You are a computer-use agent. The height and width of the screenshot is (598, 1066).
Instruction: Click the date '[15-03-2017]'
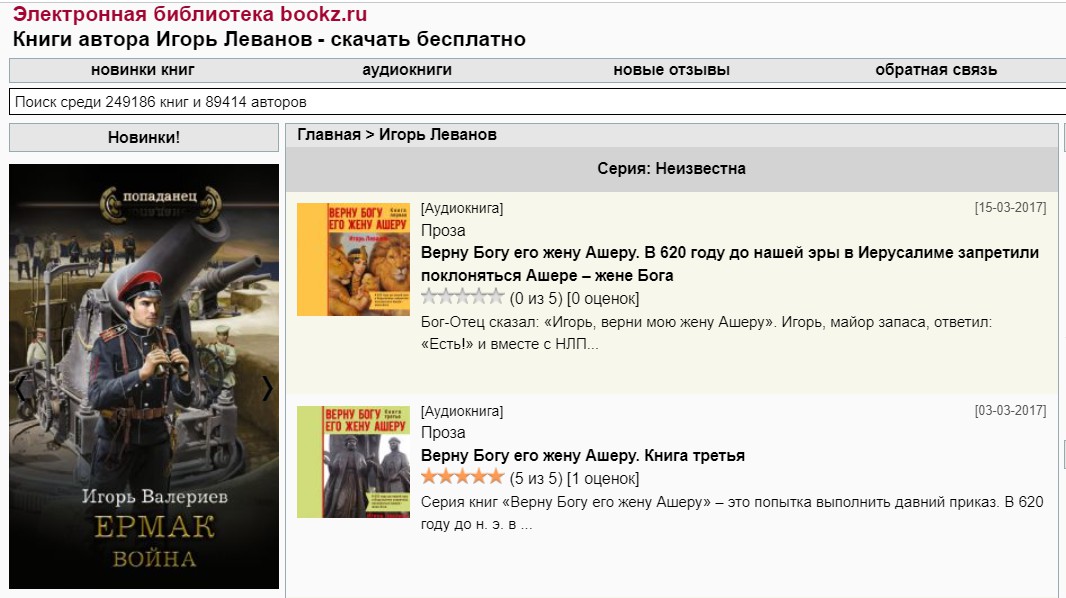coord(1010,208)
